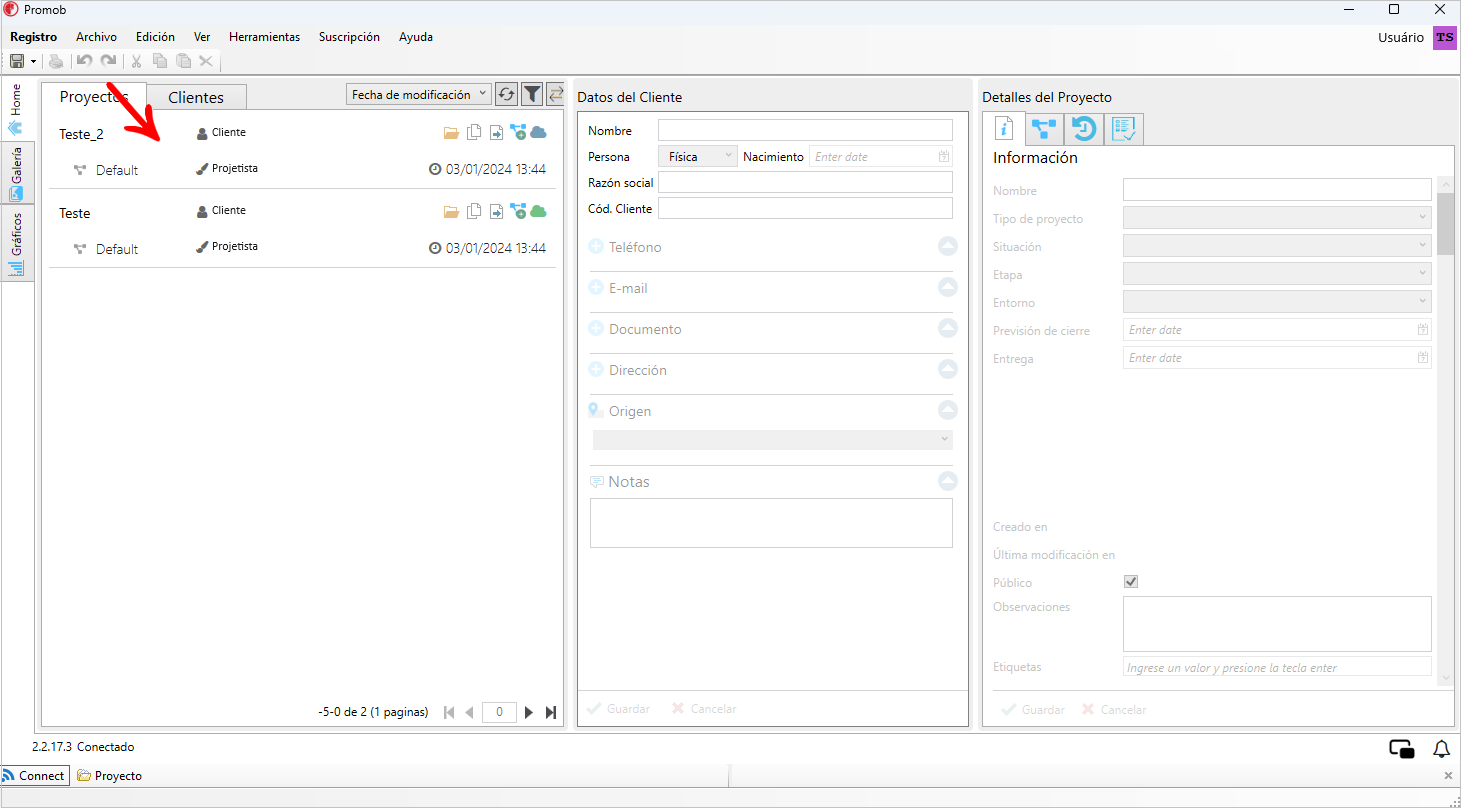Viewport: 1461px width, 808px height.
Task: Open the Archivo menu
Action: (x=96, y=37)
